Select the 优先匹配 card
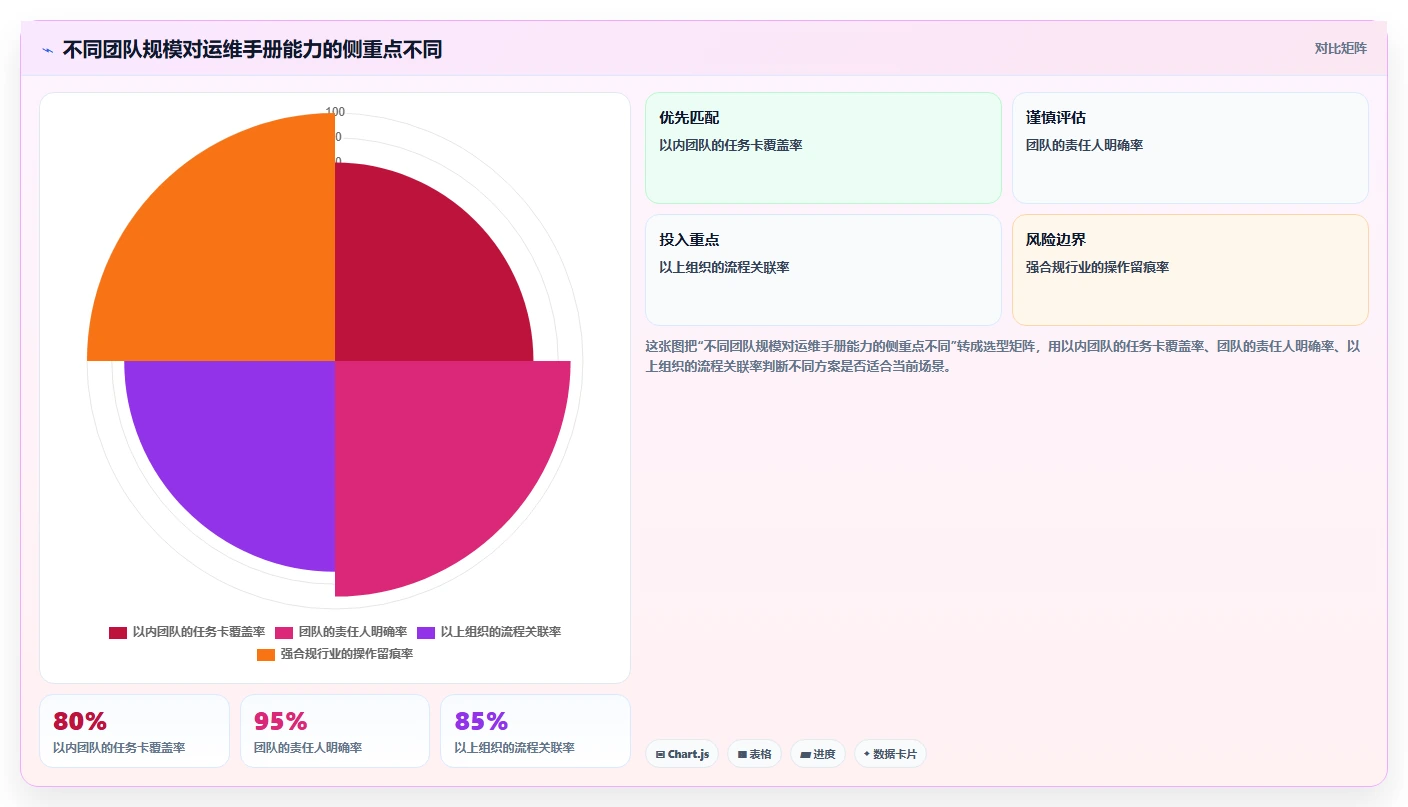Screen dimensions: 1408x807 (823, 148)
